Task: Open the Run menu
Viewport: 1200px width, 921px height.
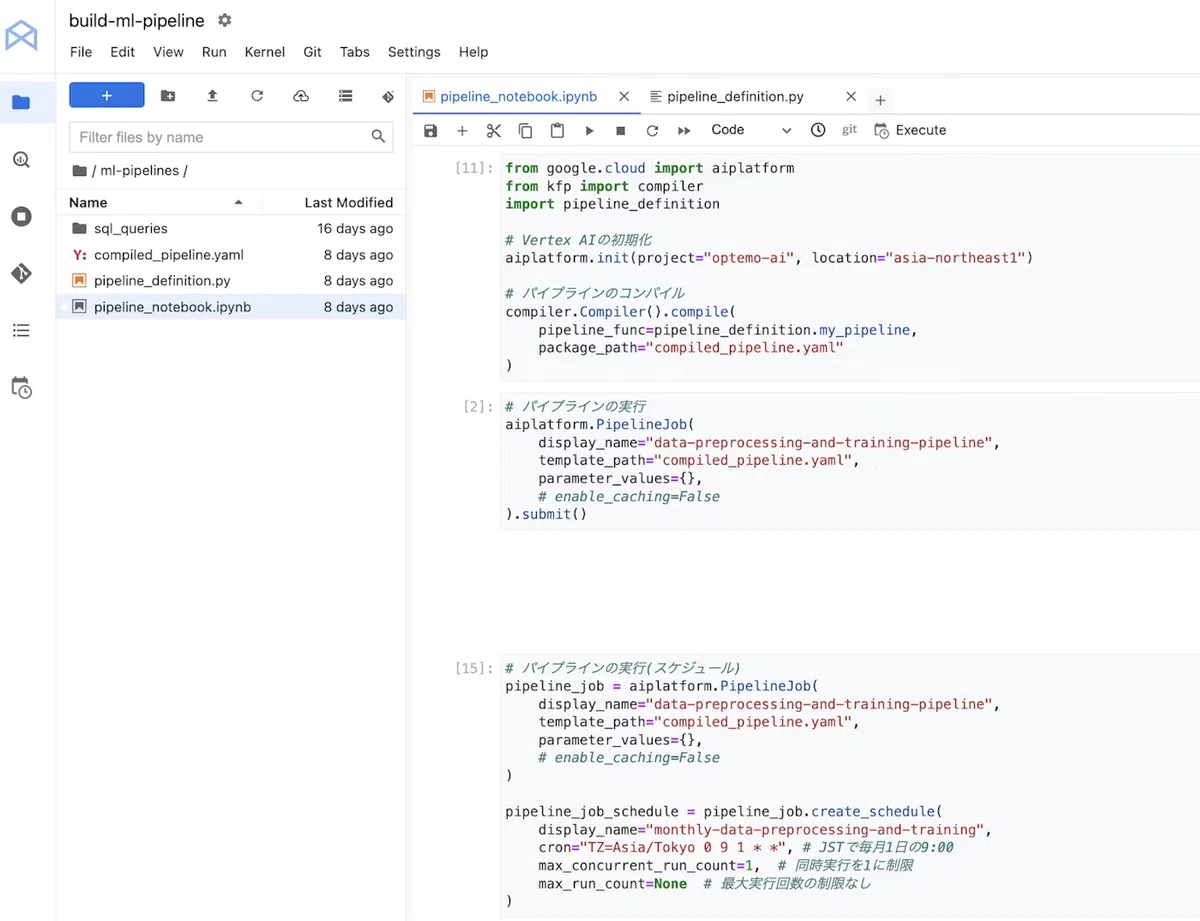Action: 214,52
